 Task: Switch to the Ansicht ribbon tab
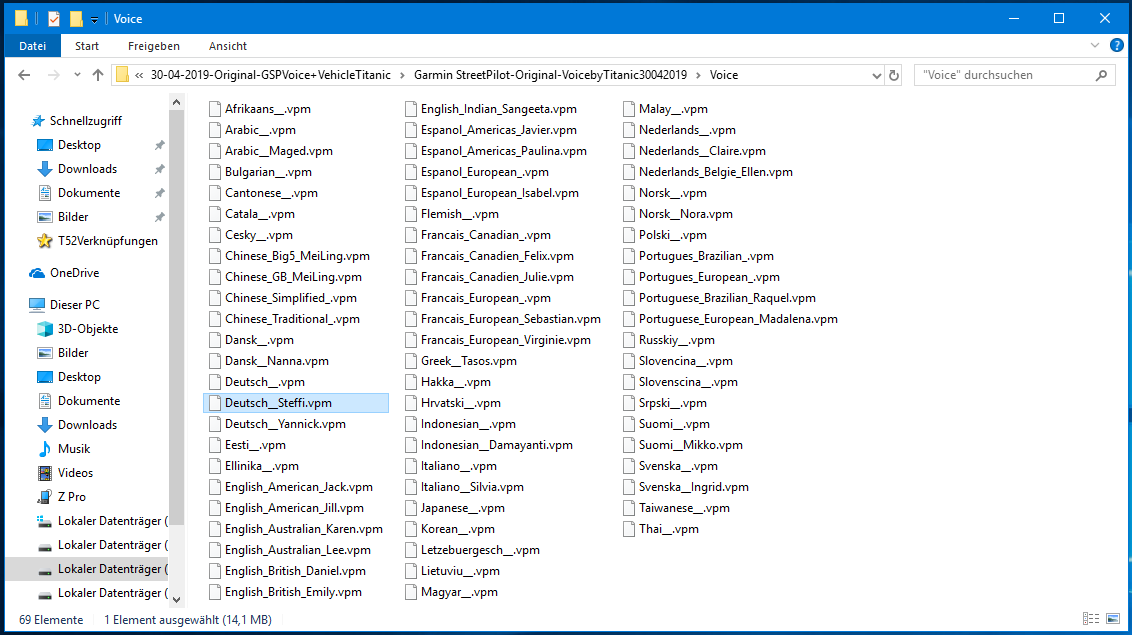coord(228,45)
